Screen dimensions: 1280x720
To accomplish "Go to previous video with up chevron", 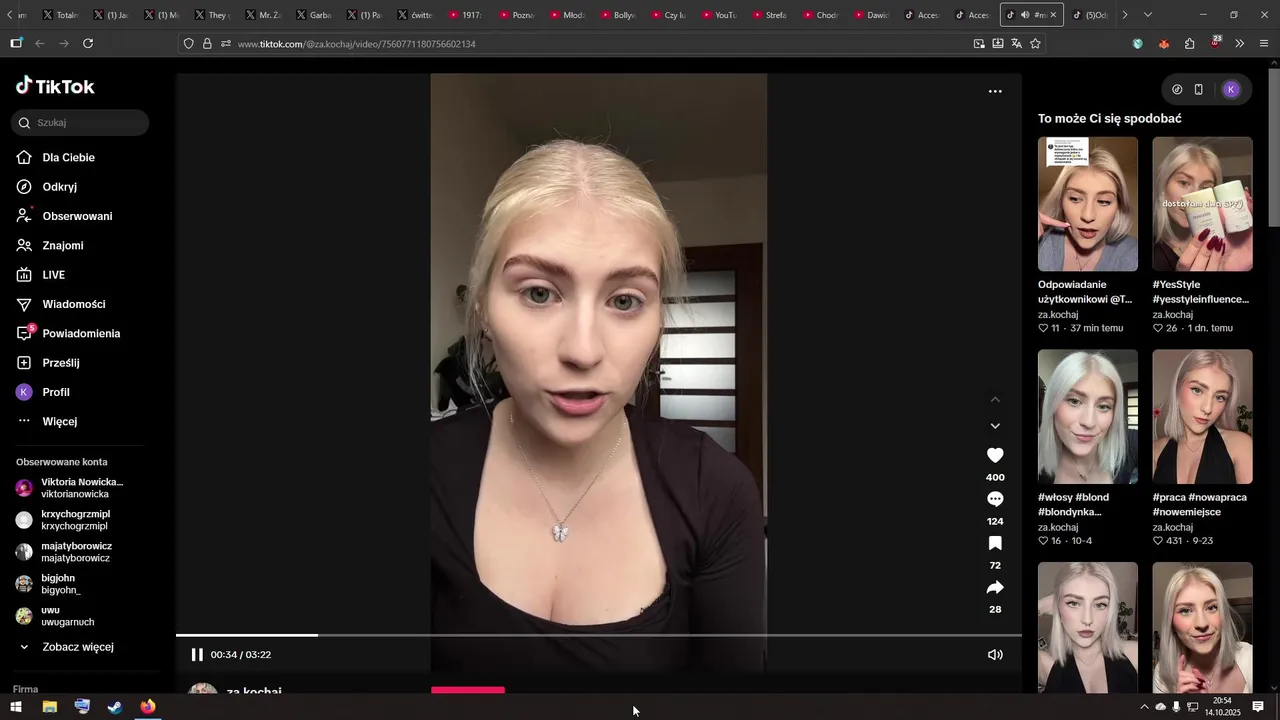I will point(995,399).
